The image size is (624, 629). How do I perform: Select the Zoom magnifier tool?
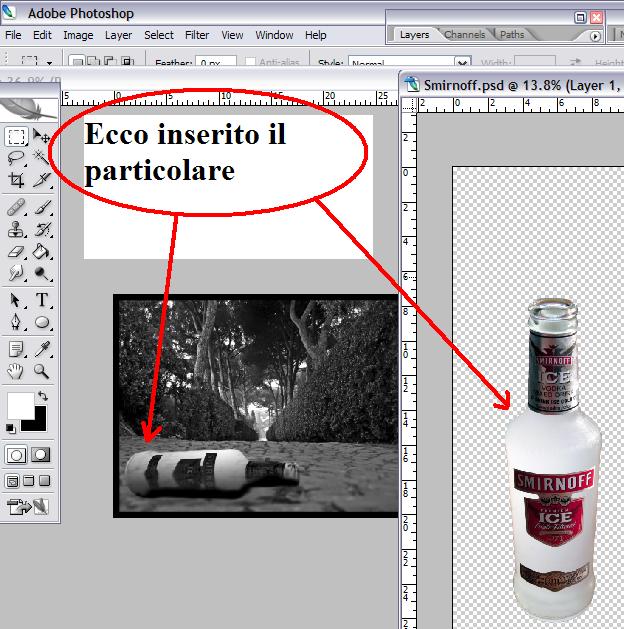click(41, 371)
